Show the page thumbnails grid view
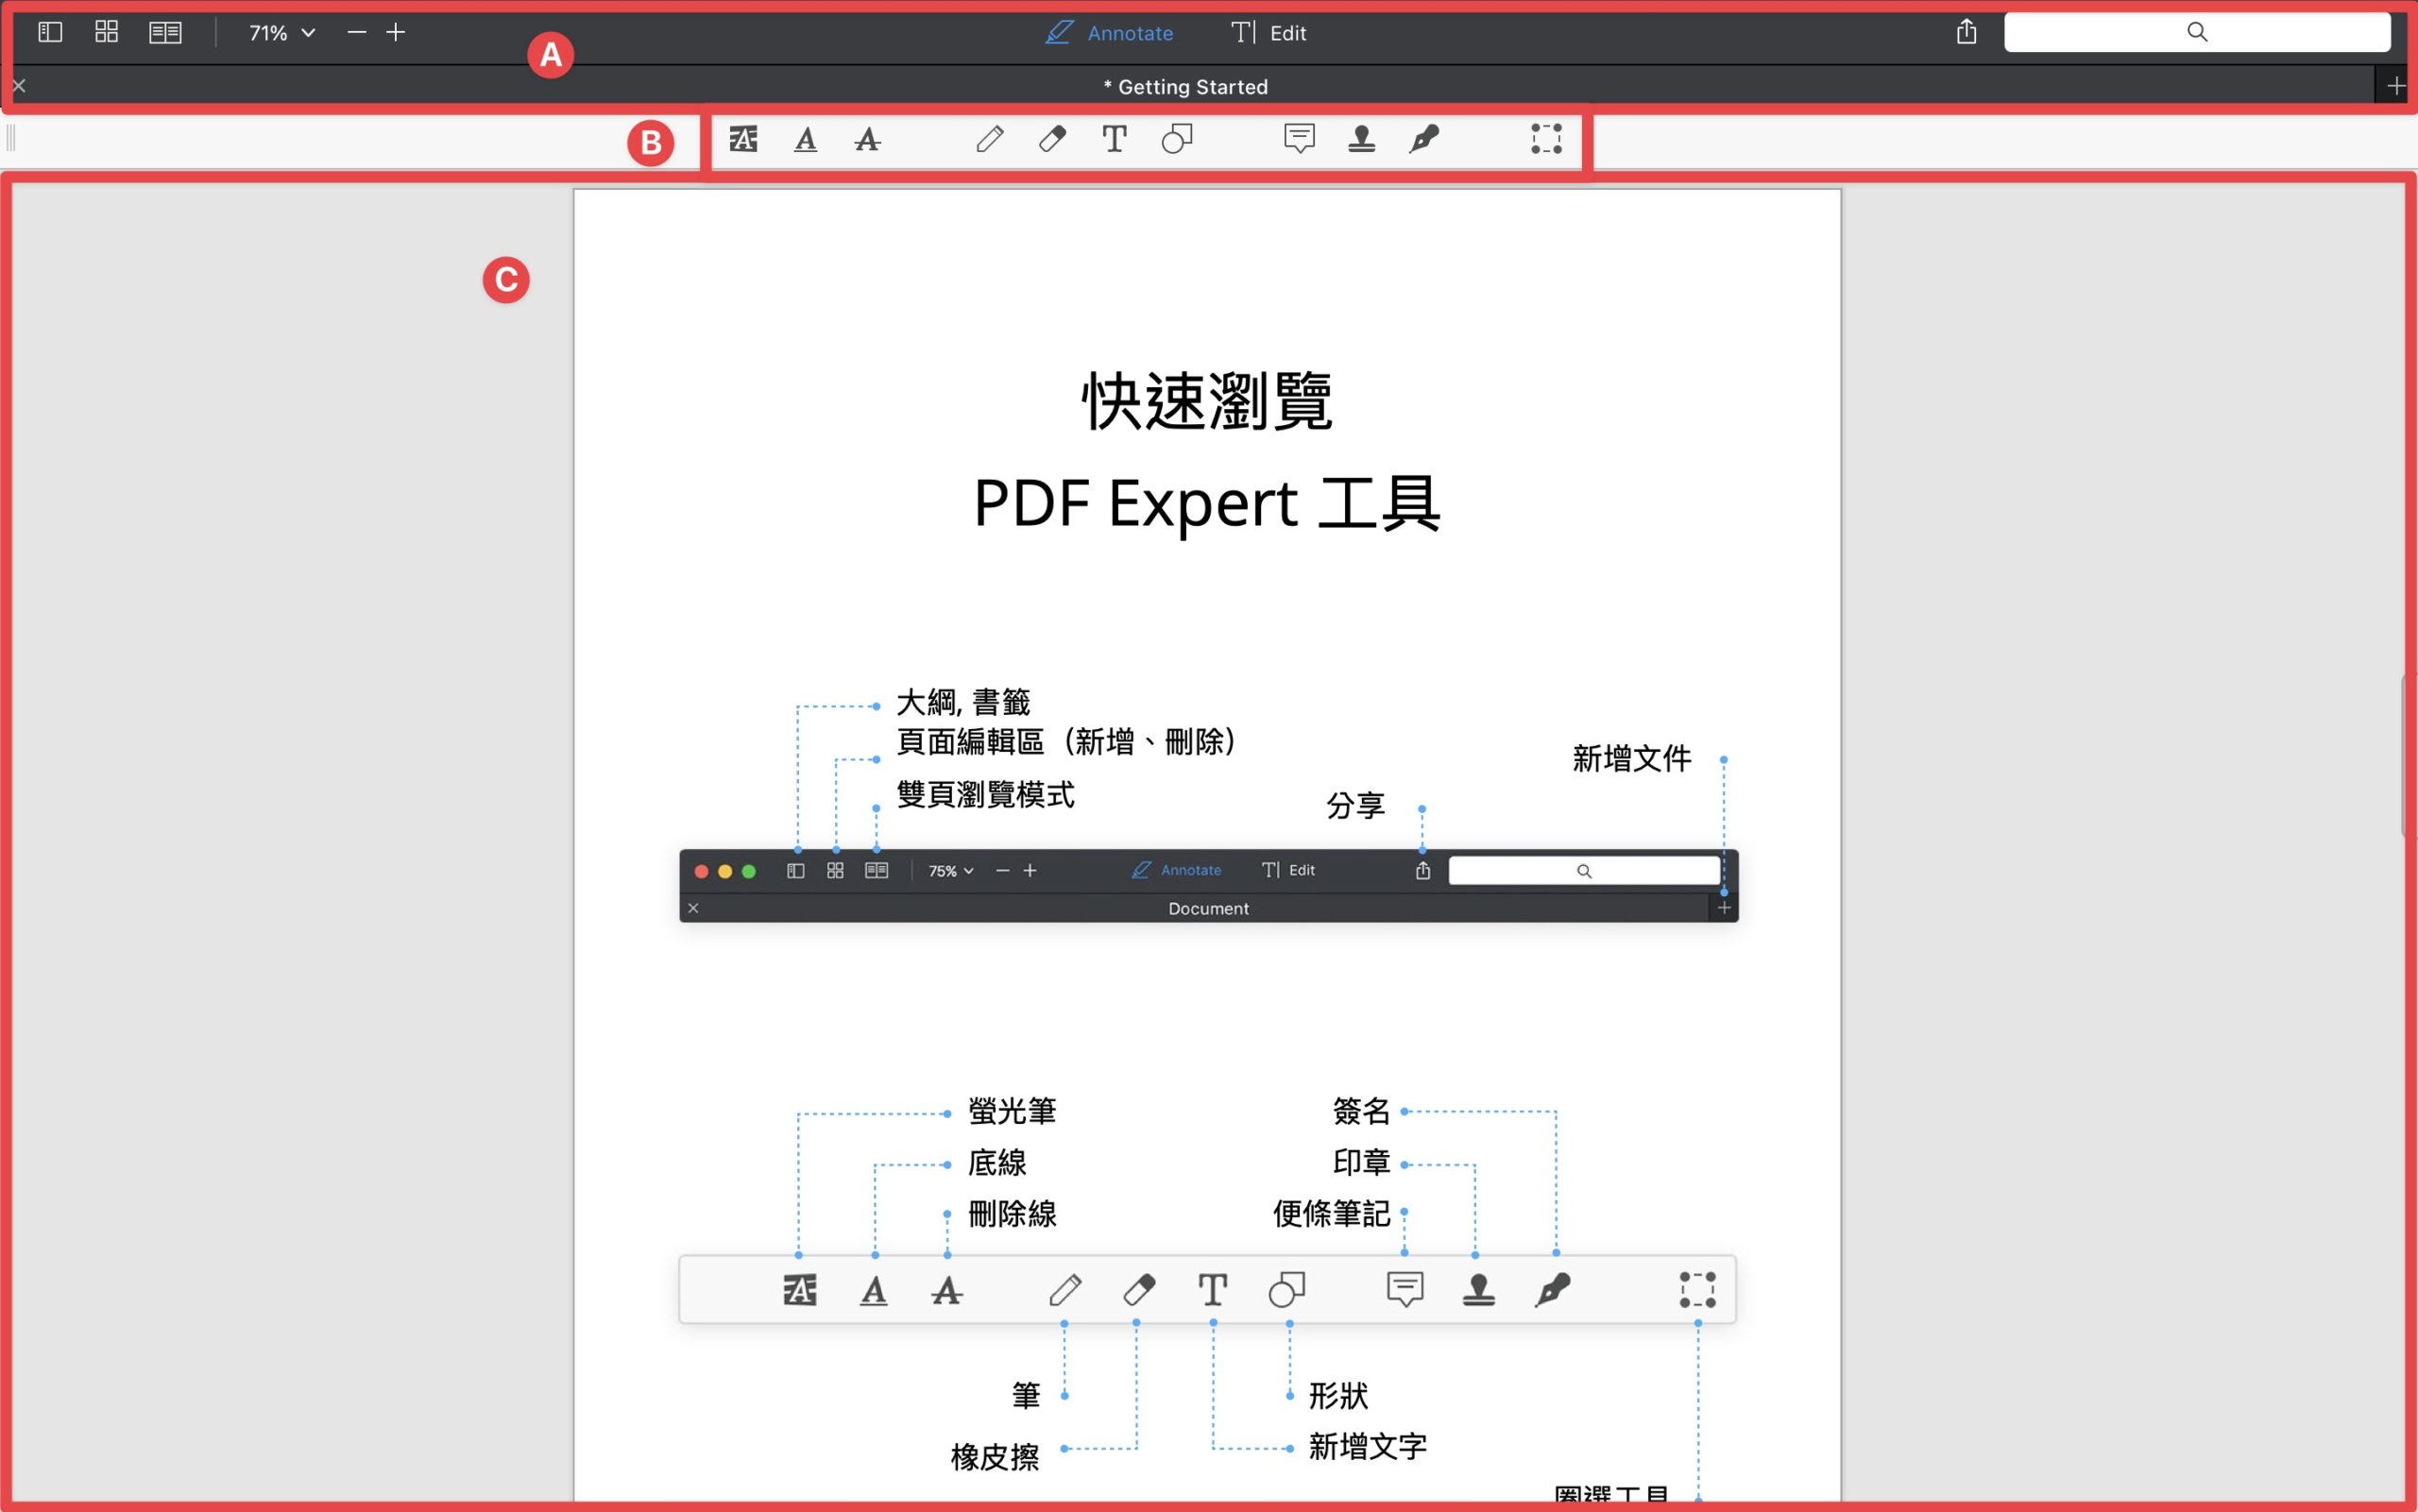This screenshot has height=1512, width=2418. pos(106,32)
